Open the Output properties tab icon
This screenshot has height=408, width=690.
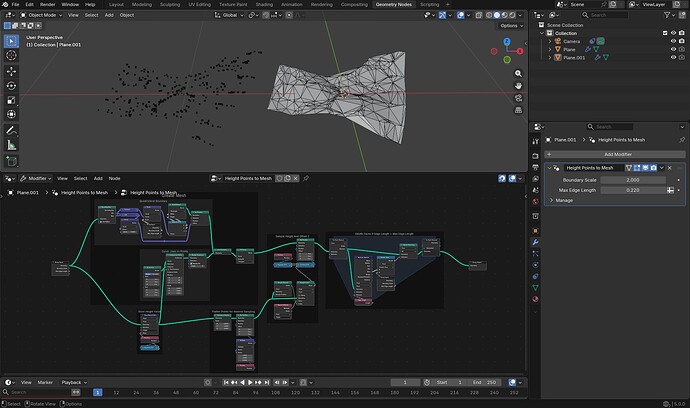pyautogui.click(x=536, y=167)
